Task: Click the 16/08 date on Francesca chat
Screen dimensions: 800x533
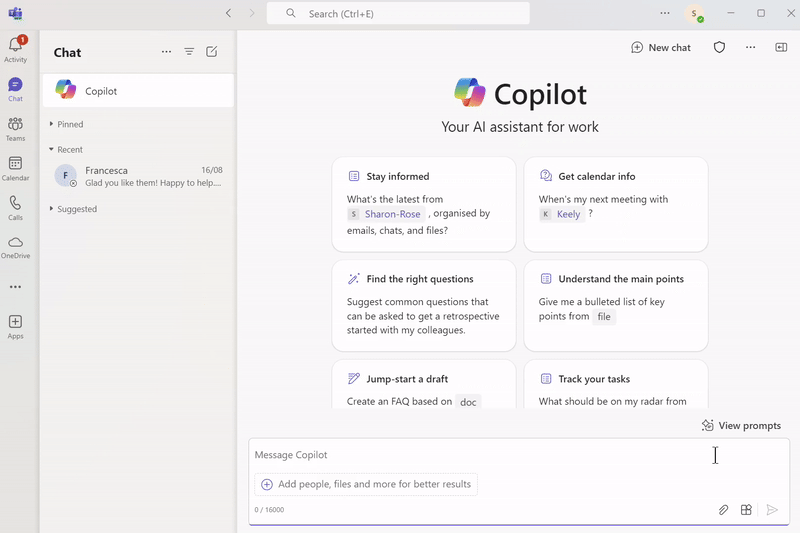Action: (212, 170)
